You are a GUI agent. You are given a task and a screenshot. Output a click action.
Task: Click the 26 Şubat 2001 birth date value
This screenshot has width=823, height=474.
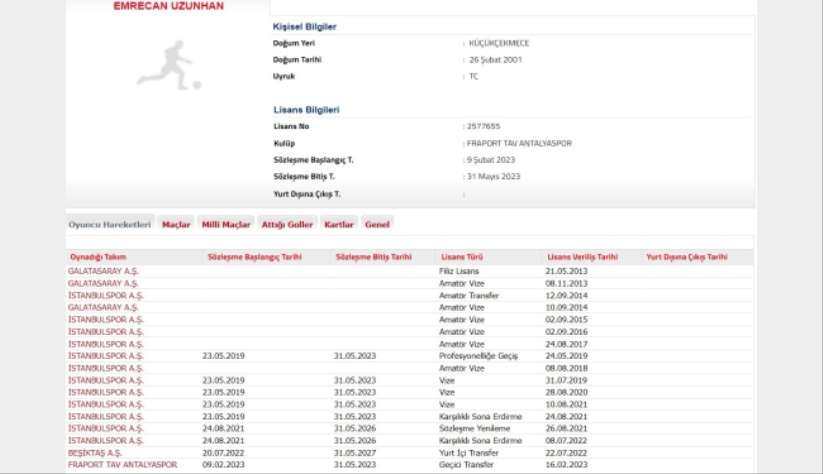(x=495, y=60)
